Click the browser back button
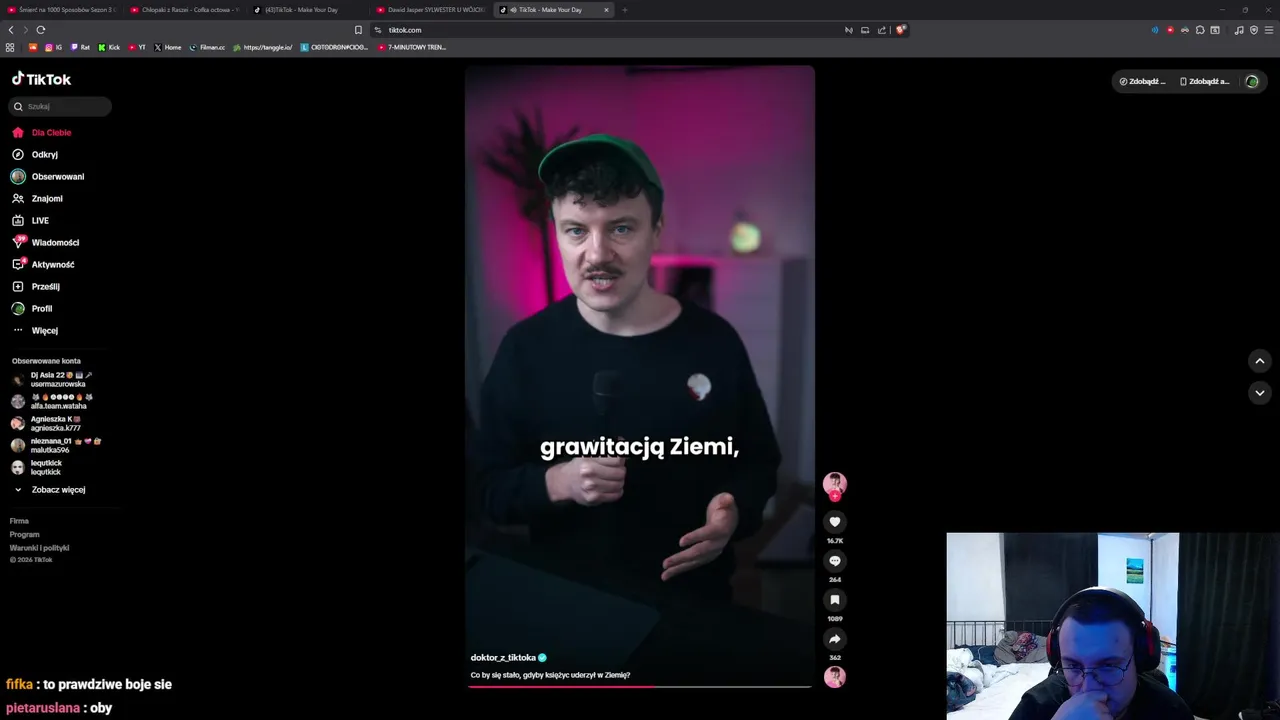Screen dimensions: 1280x720 coord(11,30)
